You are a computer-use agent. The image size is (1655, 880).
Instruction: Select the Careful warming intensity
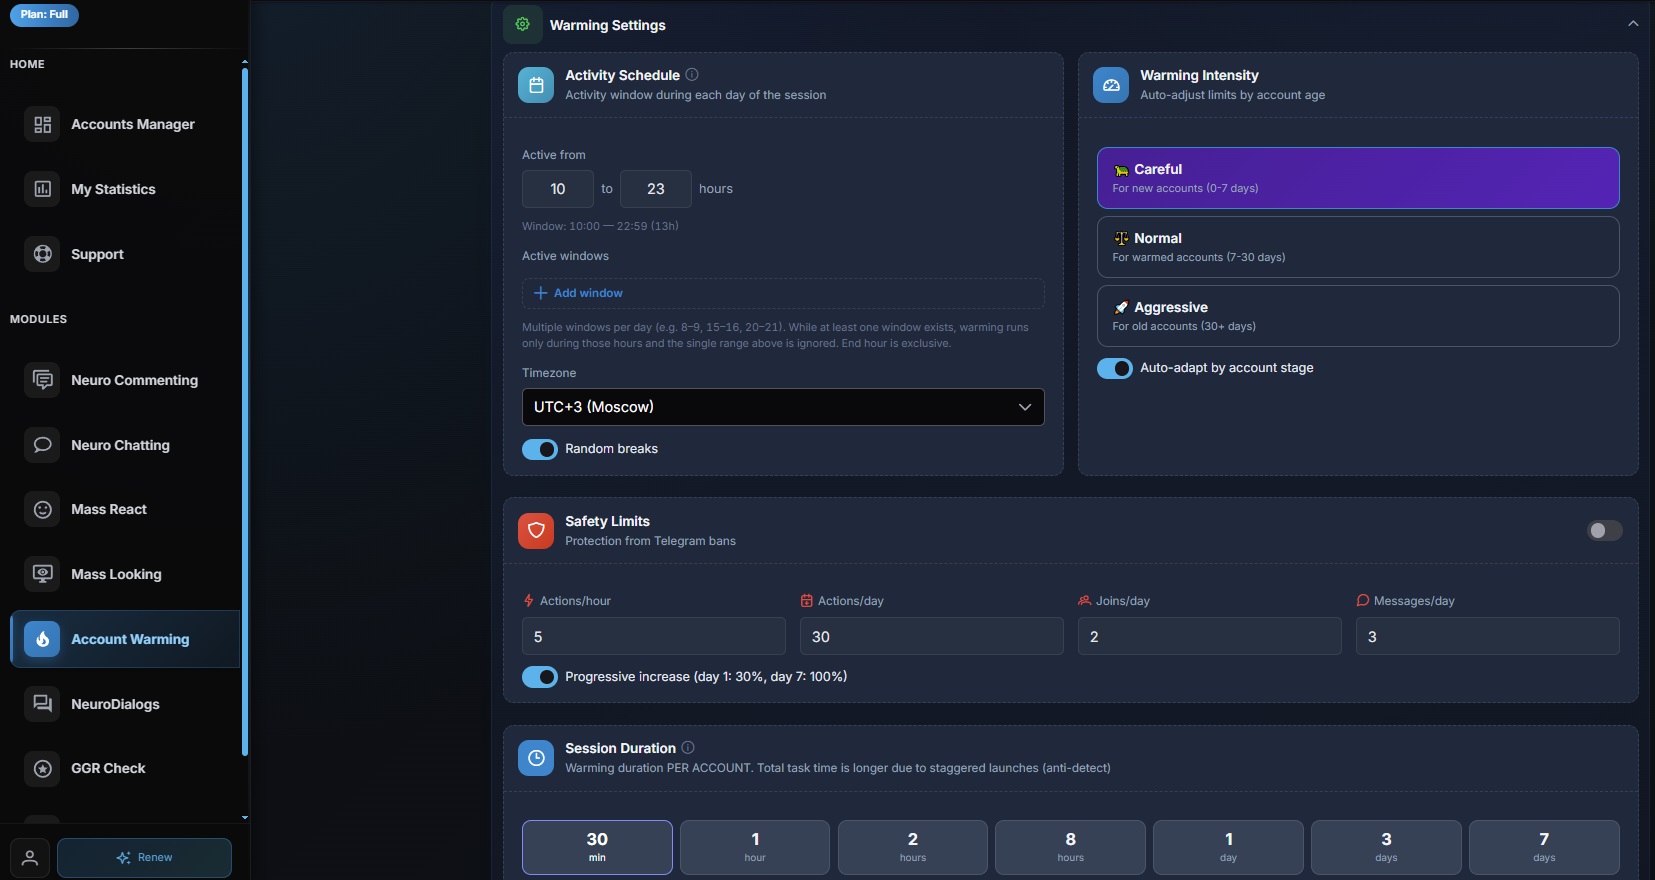point(1358,178)
